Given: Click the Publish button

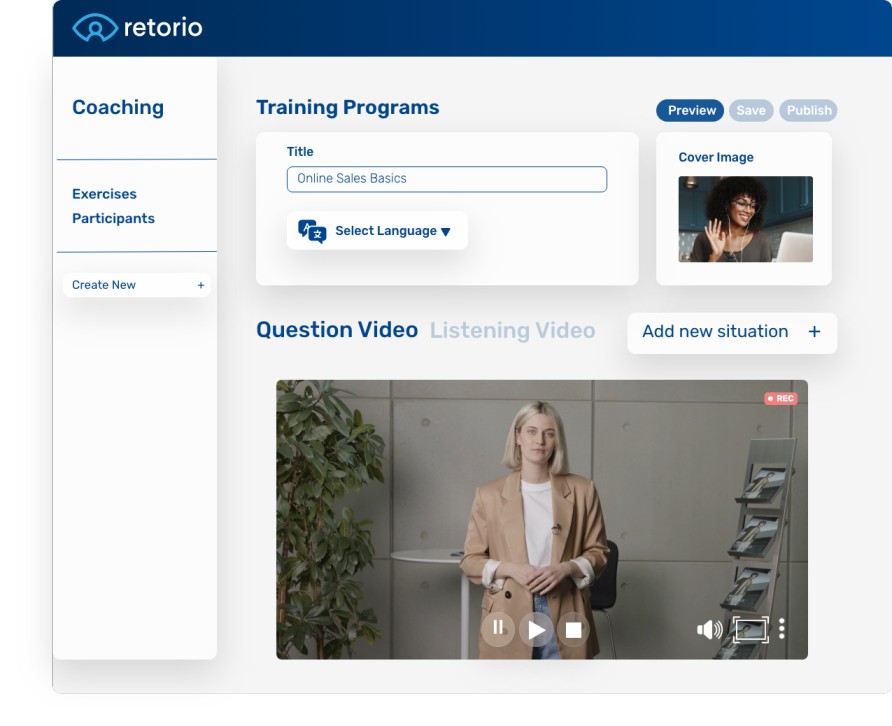Looking at the screenshot, I should [808, 110].
